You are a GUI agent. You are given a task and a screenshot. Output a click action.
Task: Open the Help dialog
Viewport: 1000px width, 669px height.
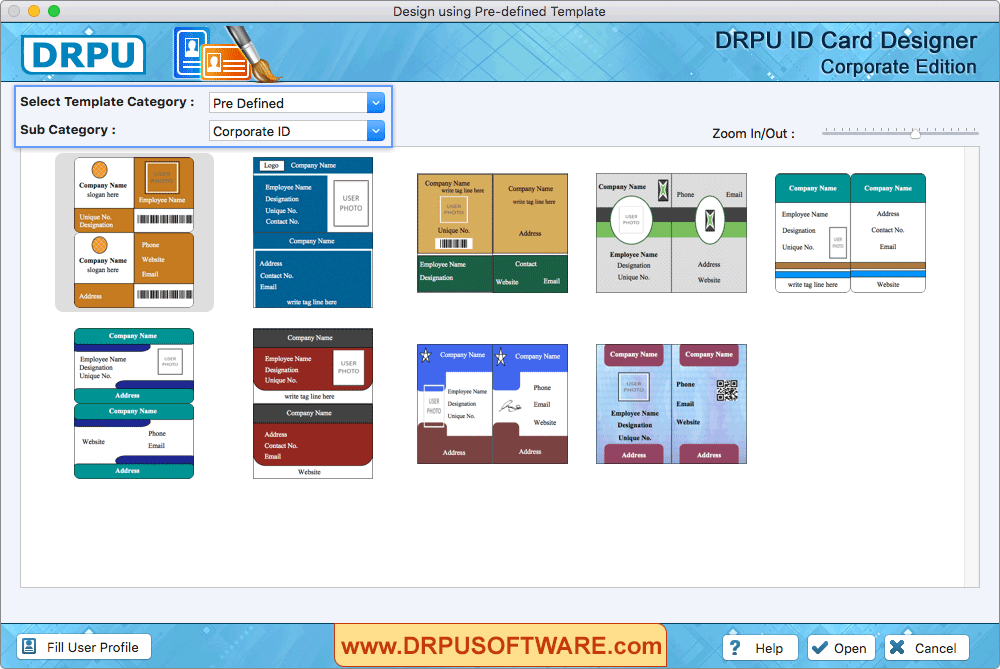760,648
